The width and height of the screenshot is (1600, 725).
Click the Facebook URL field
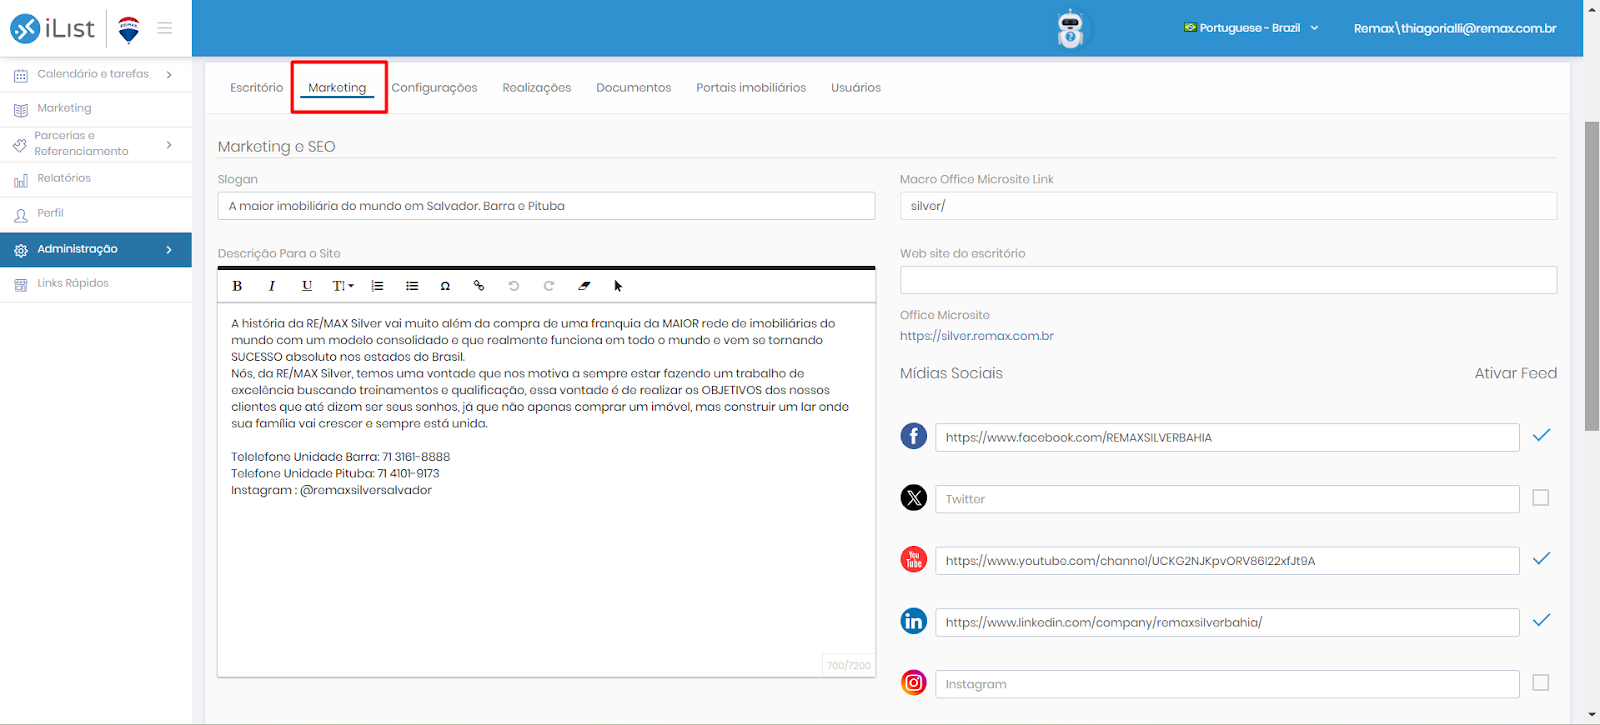tap(1227, 437)
